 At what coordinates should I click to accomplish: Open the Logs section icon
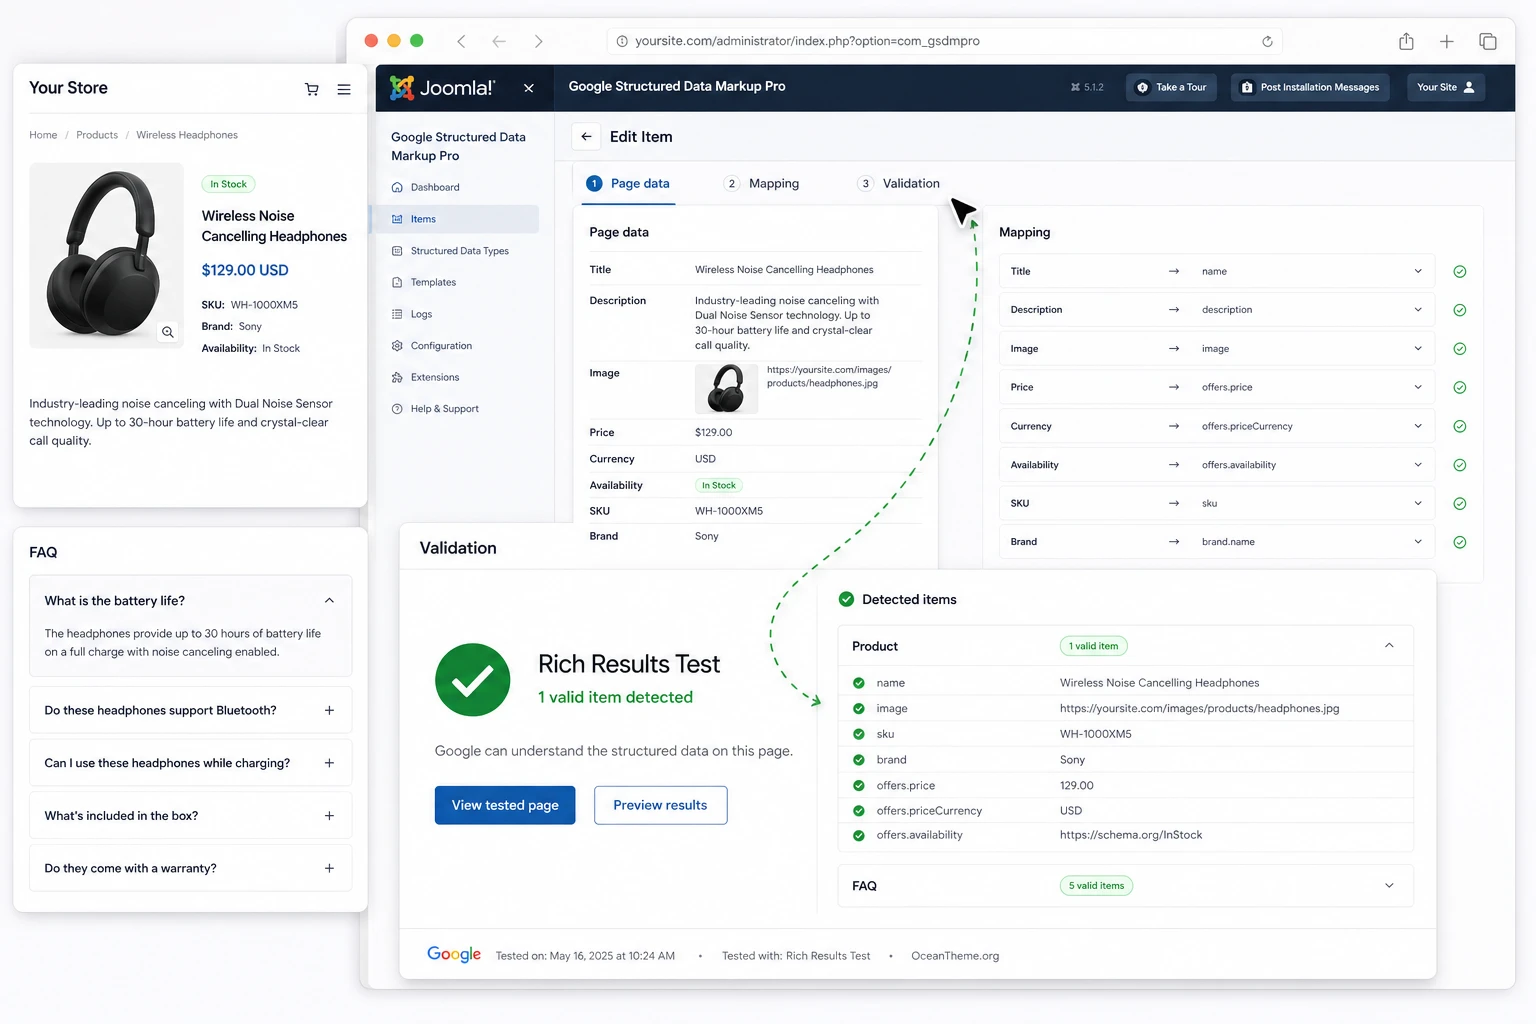[397, 314]
